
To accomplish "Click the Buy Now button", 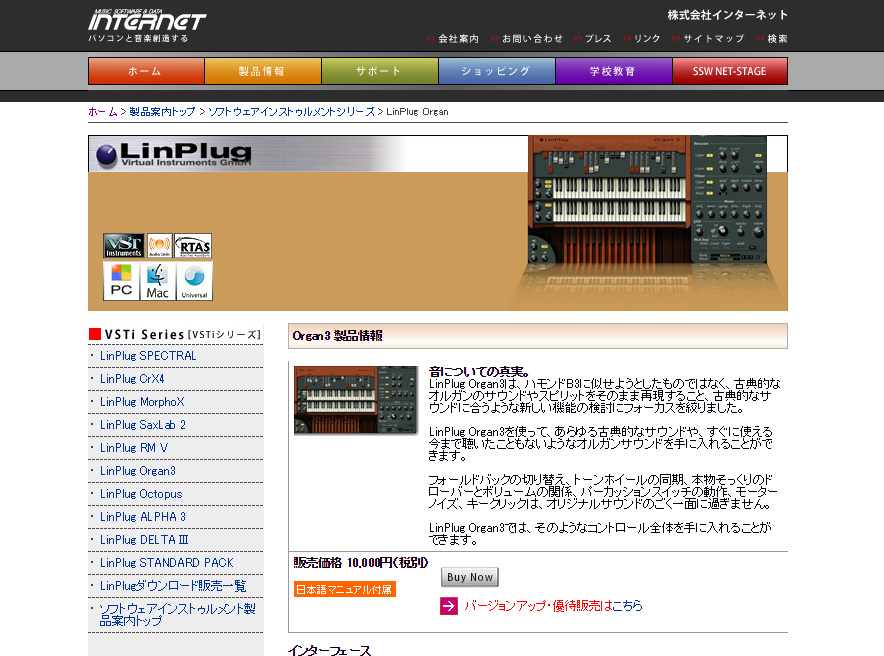I will 470,577.
